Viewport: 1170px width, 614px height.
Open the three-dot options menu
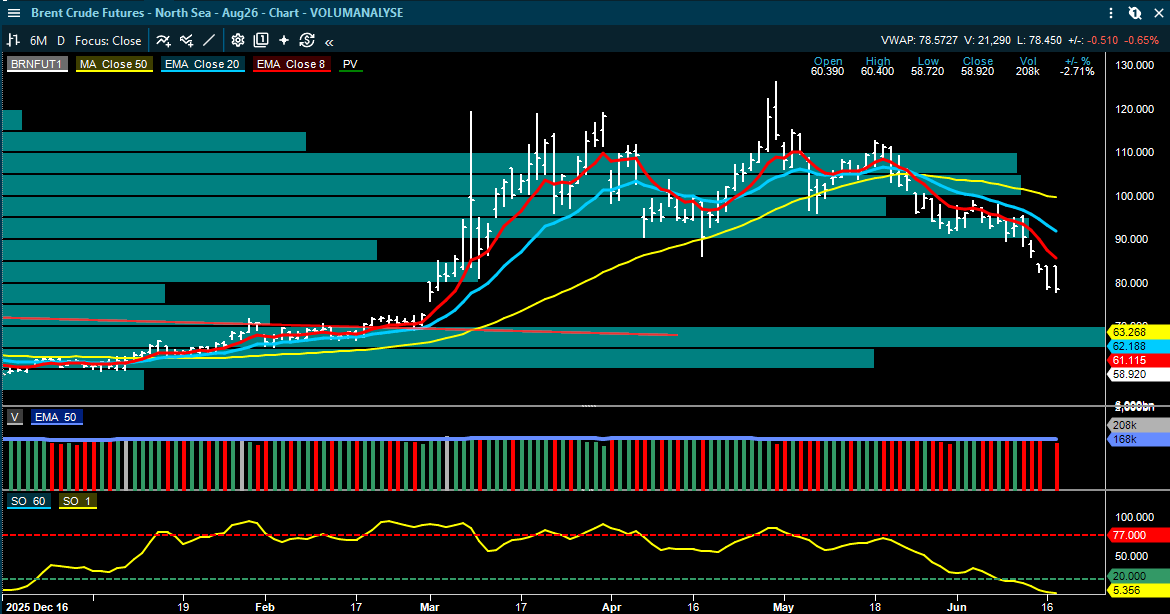(1112, 13)
